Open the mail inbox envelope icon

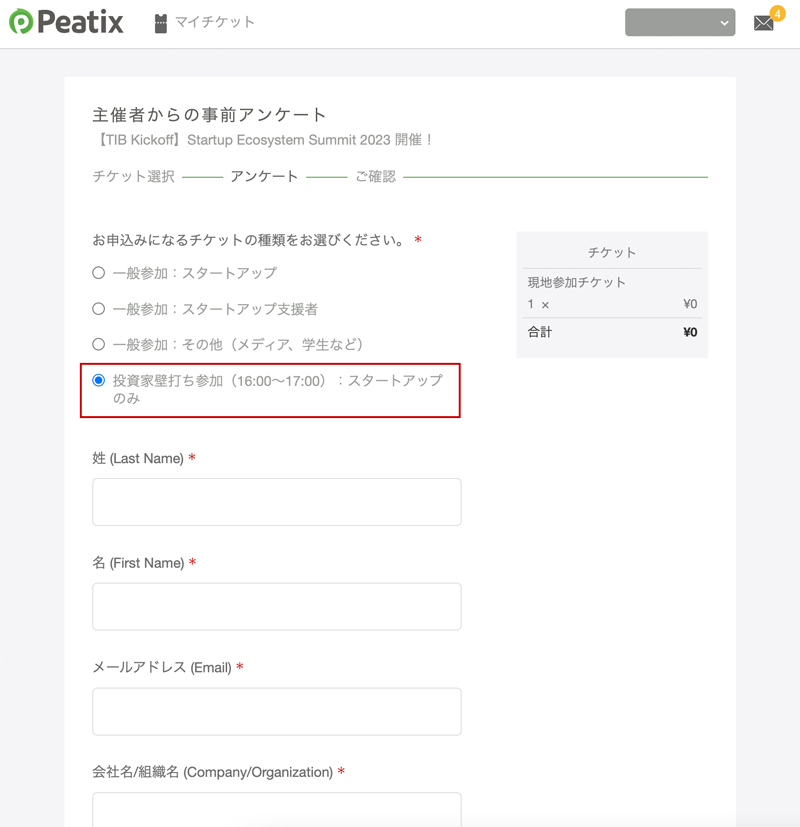(763, 23)
